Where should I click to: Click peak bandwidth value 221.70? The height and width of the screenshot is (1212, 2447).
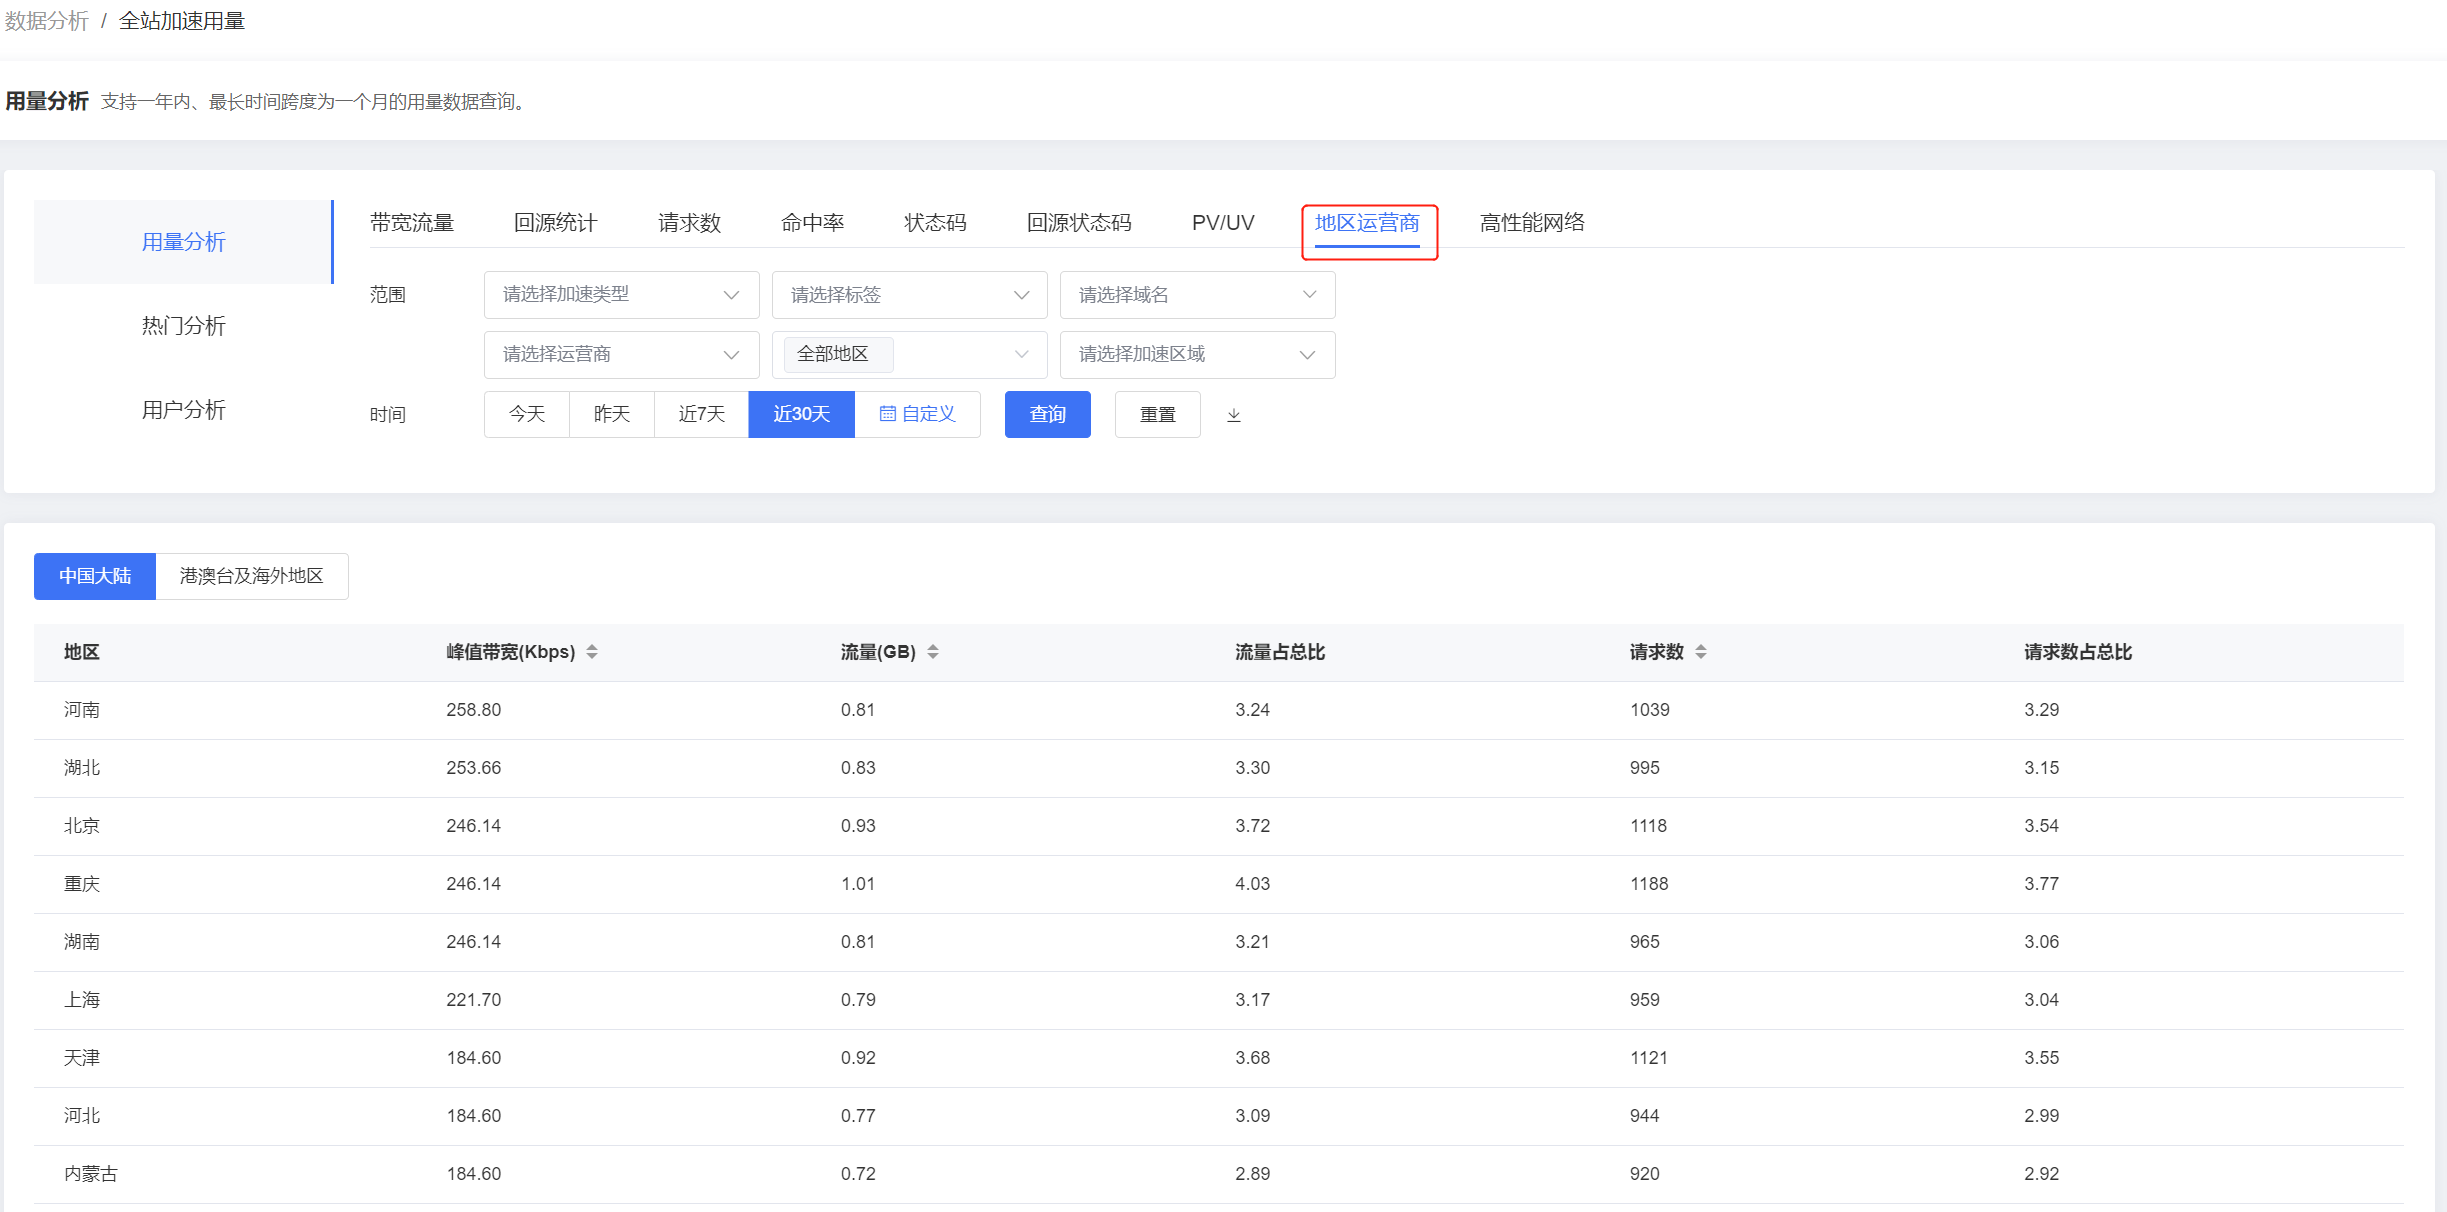point(474,1000)
